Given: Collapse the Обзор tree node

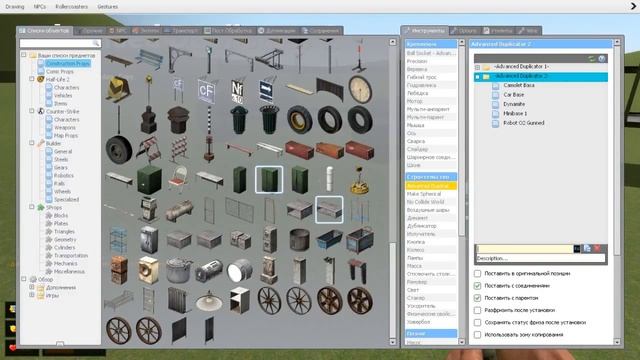Looking at the screenshot, I should (24, 279).
